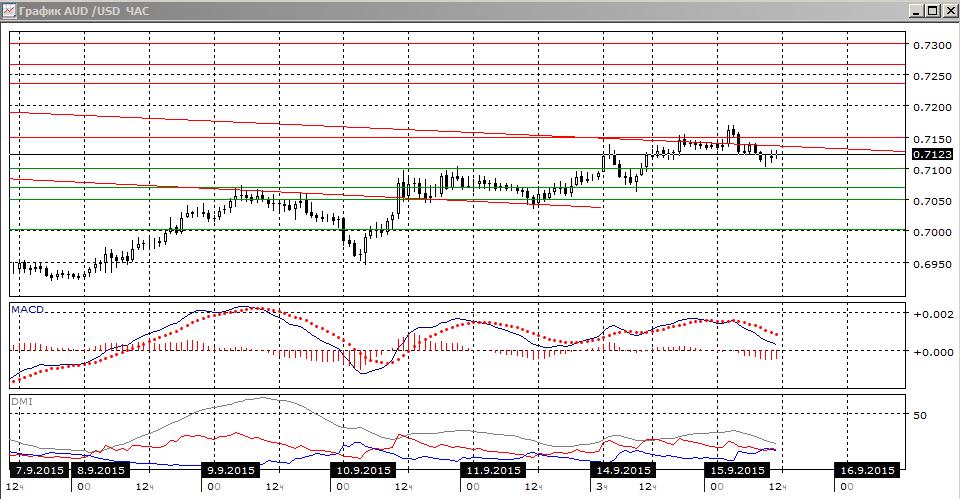Click the chart icon in title bar
The height and width of the screenshot is (499, 960).
(x=9, y=10)
